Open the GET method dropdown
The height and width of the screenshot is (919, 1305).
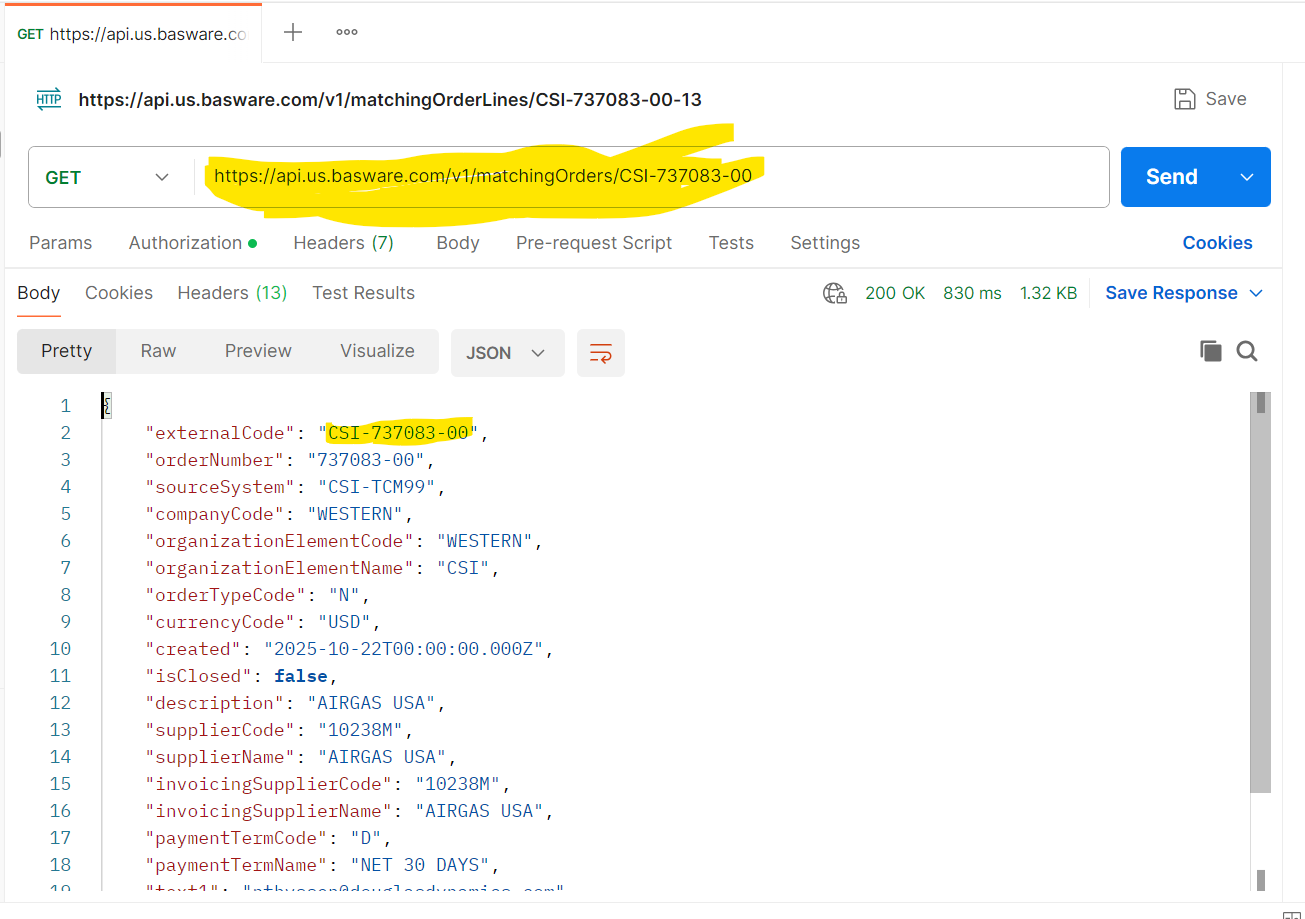108,177
